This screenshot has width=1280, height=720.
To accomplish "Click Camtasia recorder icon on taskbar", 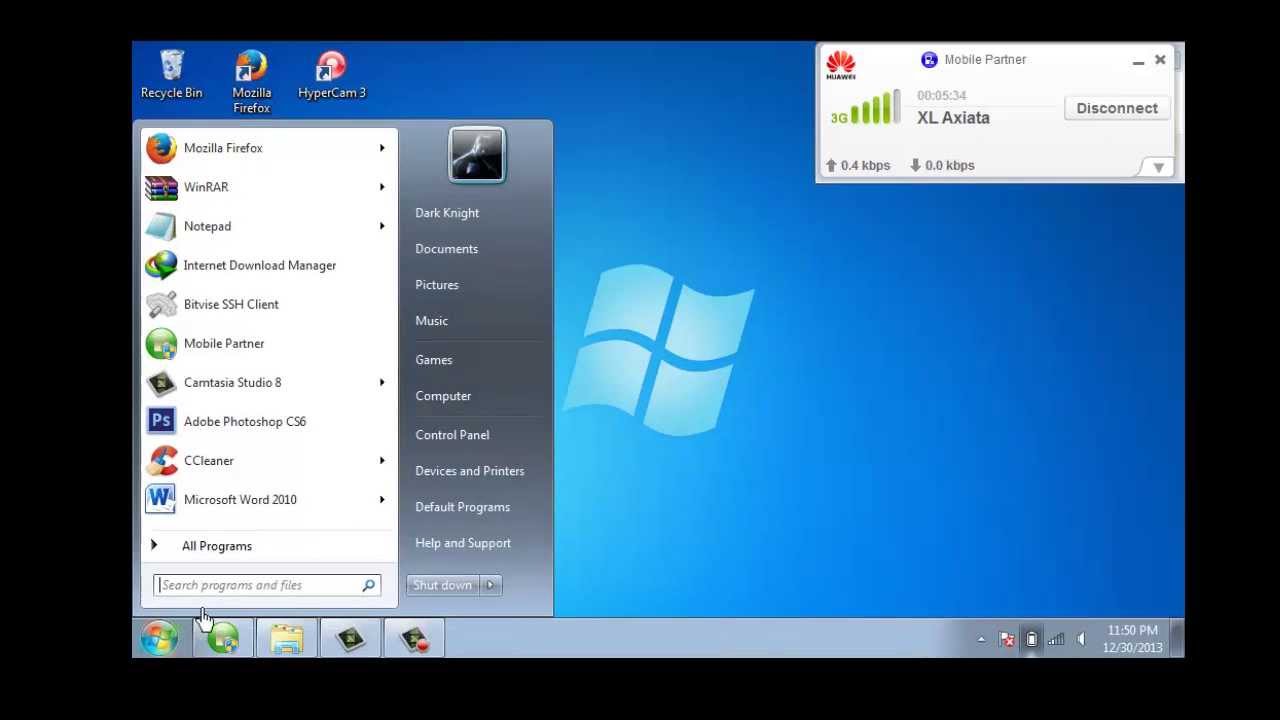I will [x=415, y=638].
